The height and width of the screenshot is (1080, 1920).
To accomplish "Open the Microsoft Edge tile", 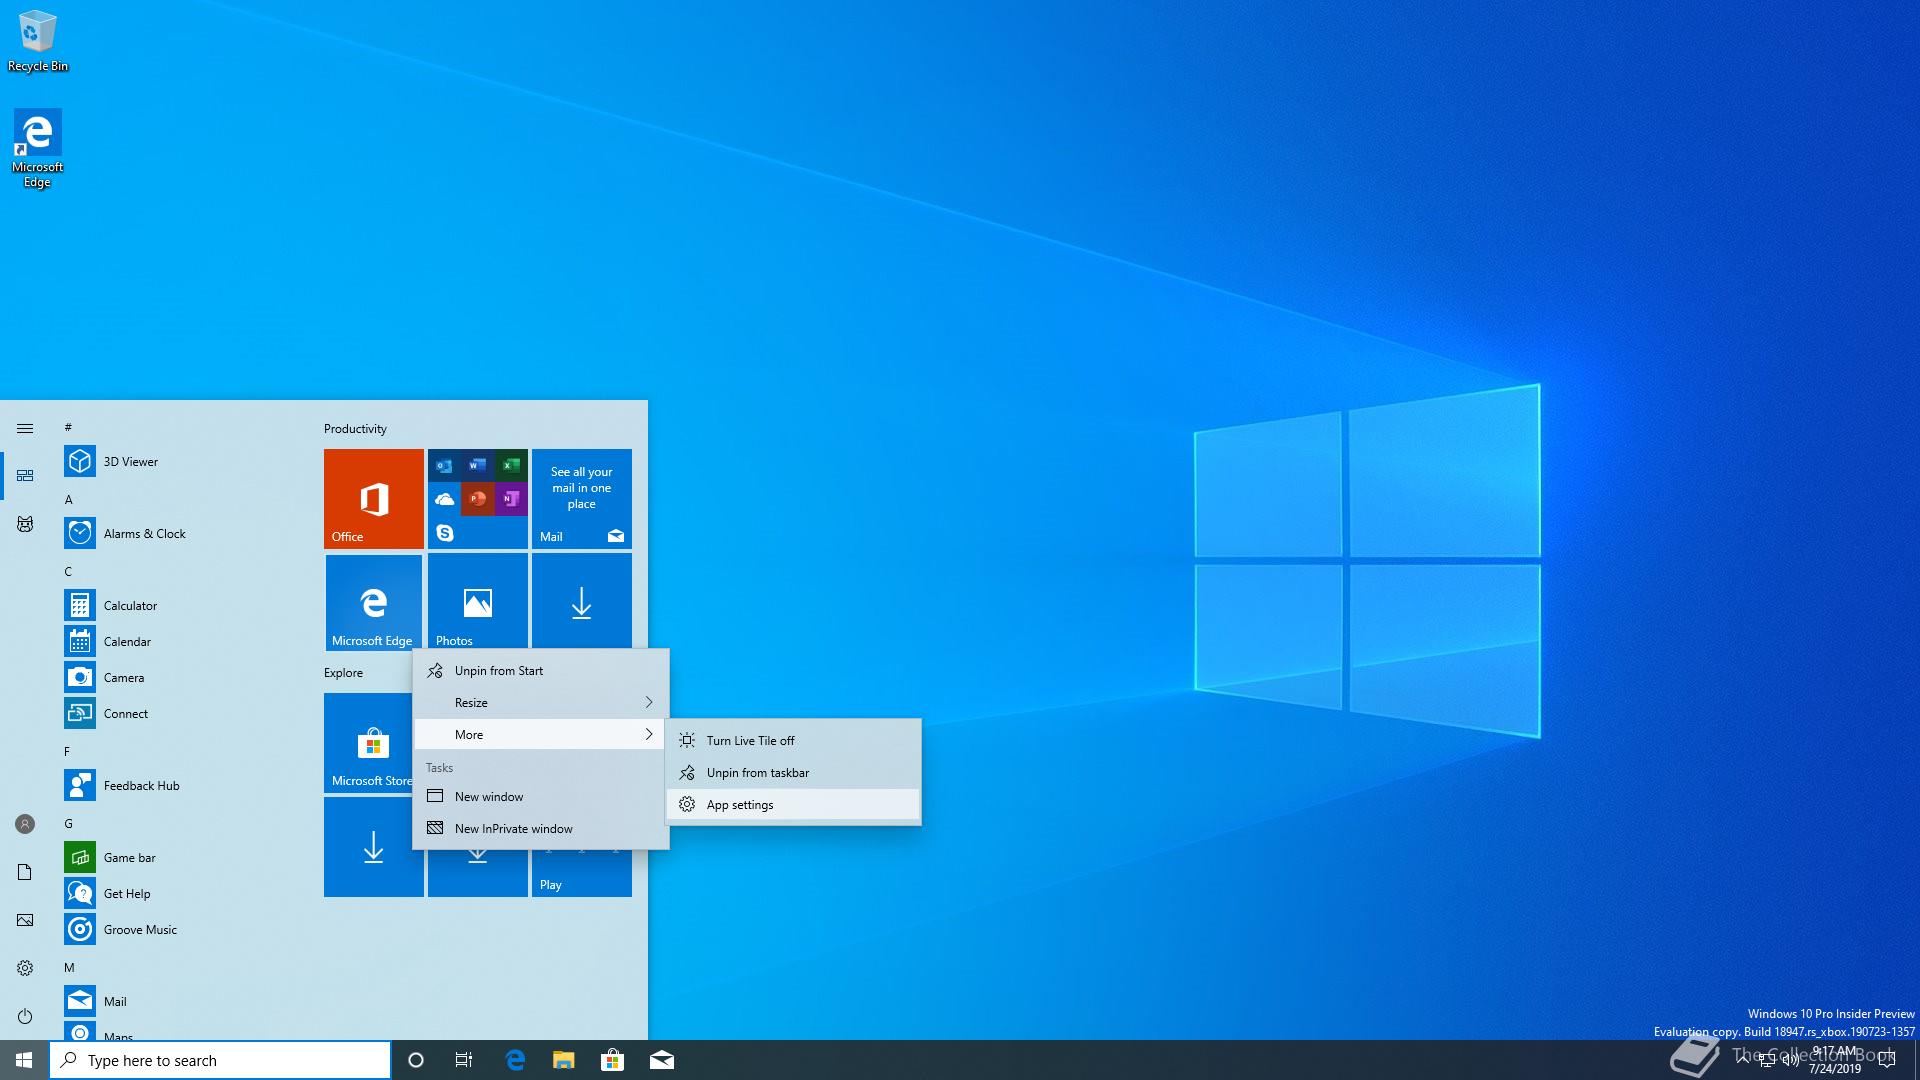I will coord(374,603).
